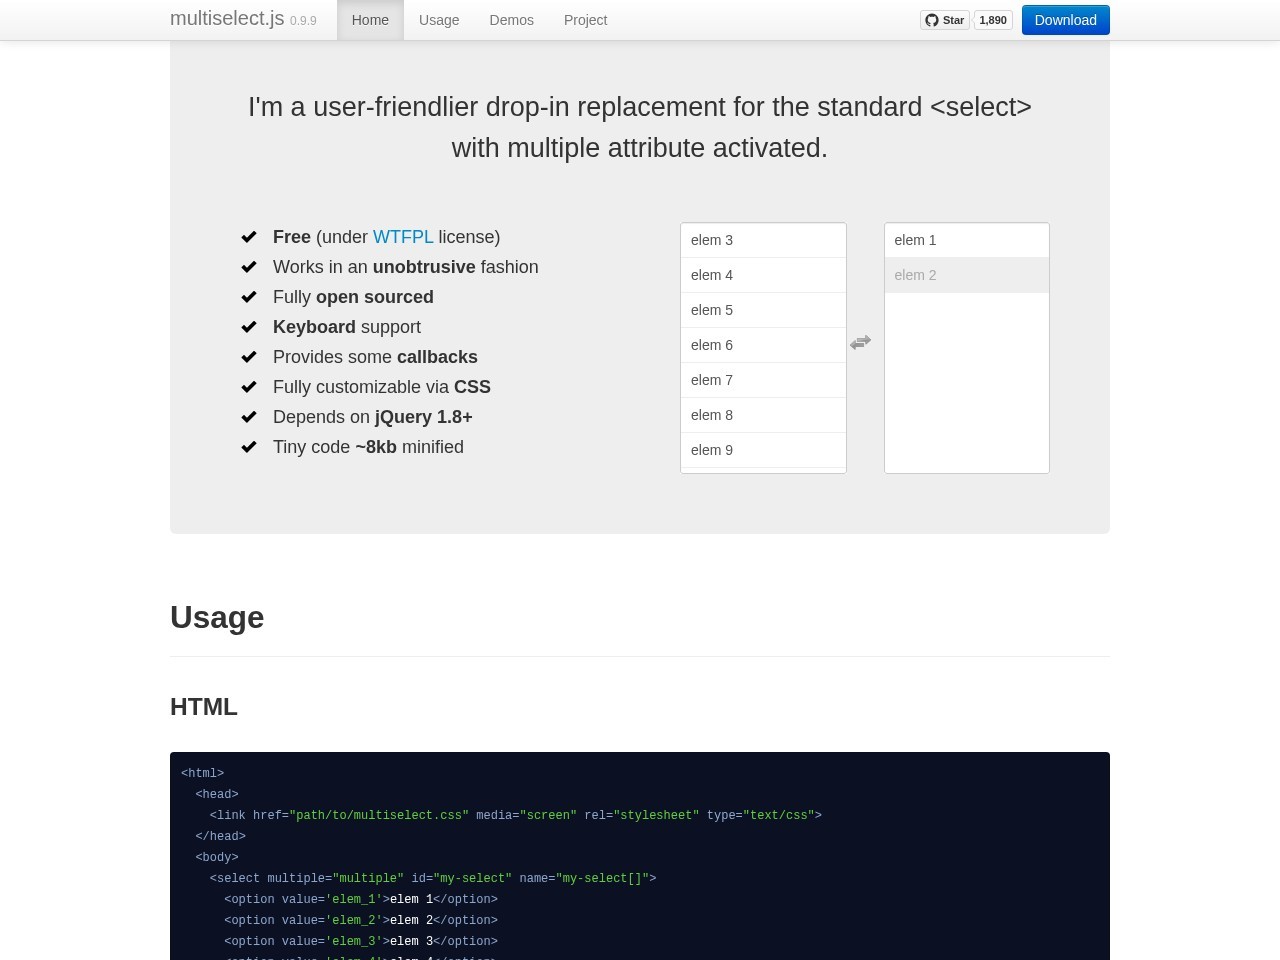Click the select multiple code line
This screenshot has height=960, width=1280.
point(433,878)
